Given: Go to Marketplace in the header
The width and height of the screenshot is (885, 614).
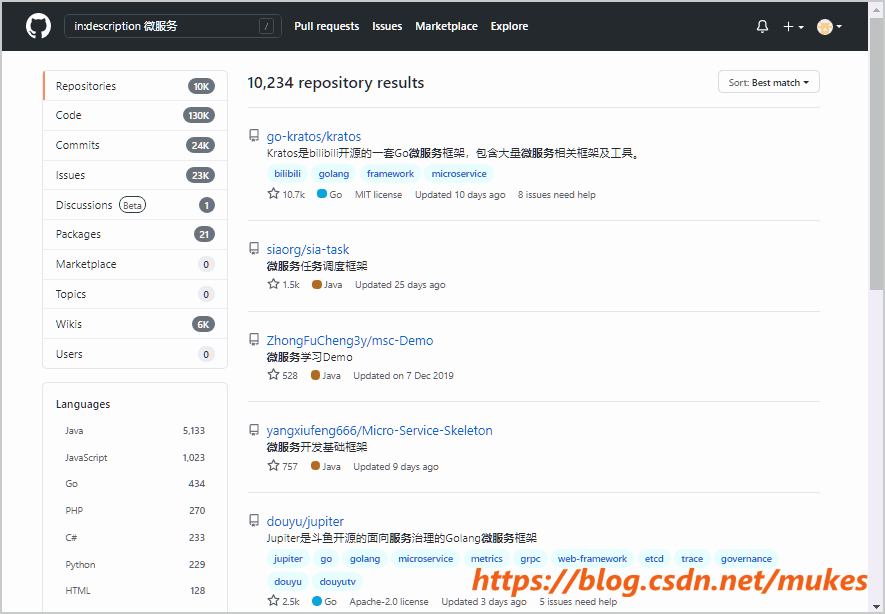Looking at the screenshot, I should [x=446, y=26].
